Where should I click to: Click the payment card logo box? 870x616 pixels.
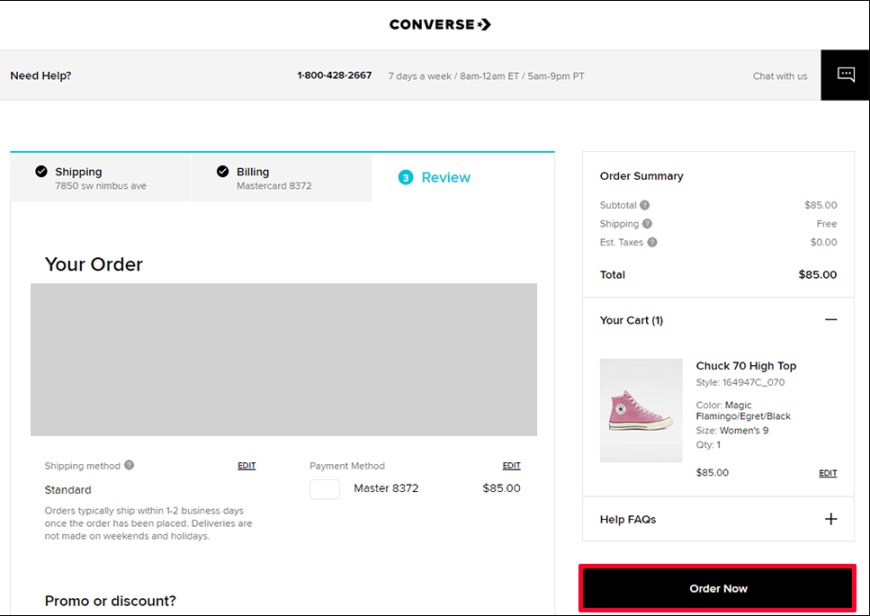click(x=325, y=489)
